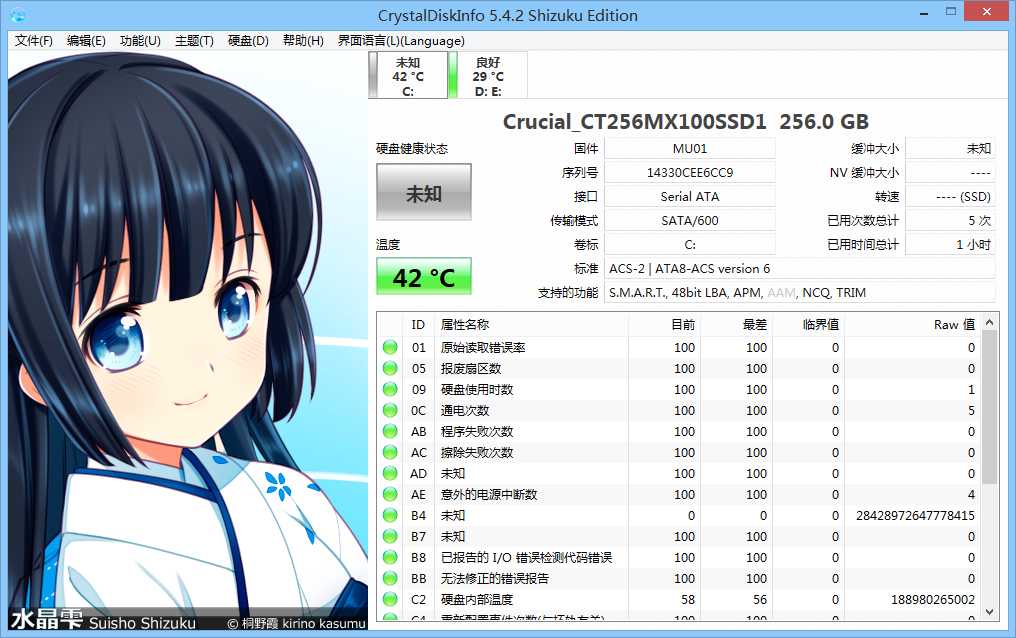
Task: Click status circle icon for attribute AD
Action: tap(390, 473)
